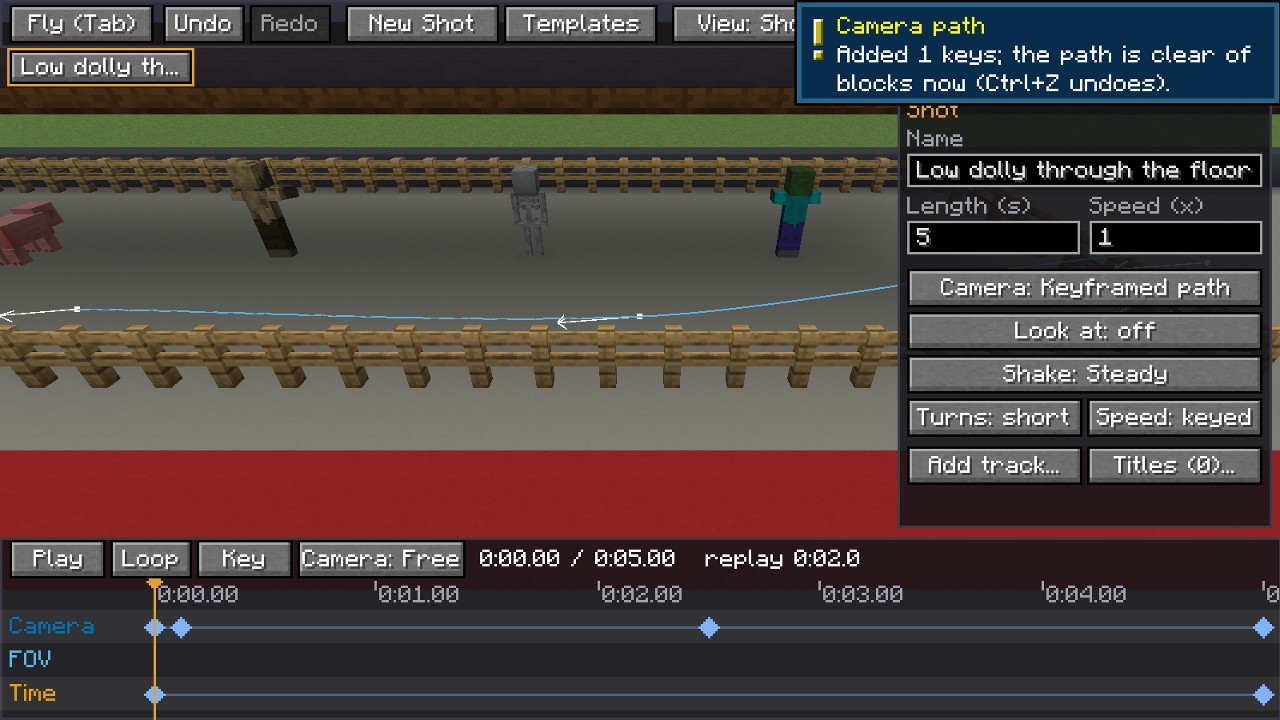Edit the shot Name field
1280x720 pixels.
point(1084,170)
